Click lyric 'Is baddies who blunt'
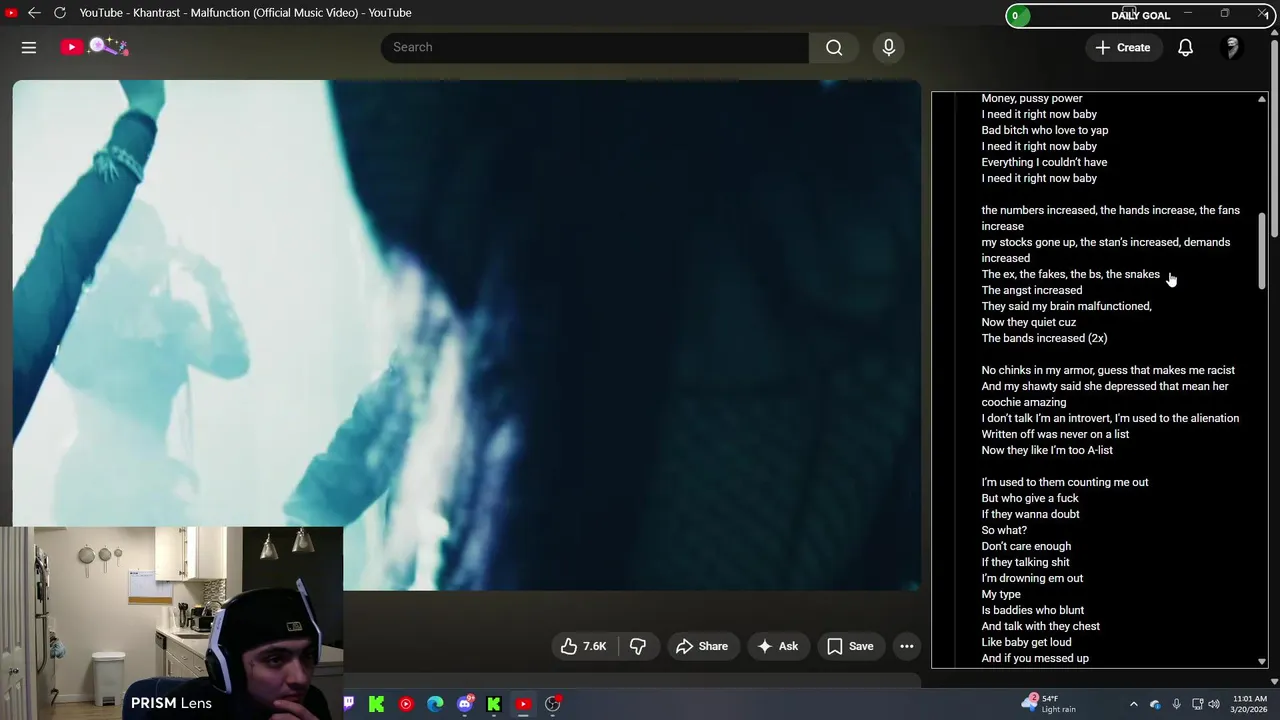 coord(1033,610)
